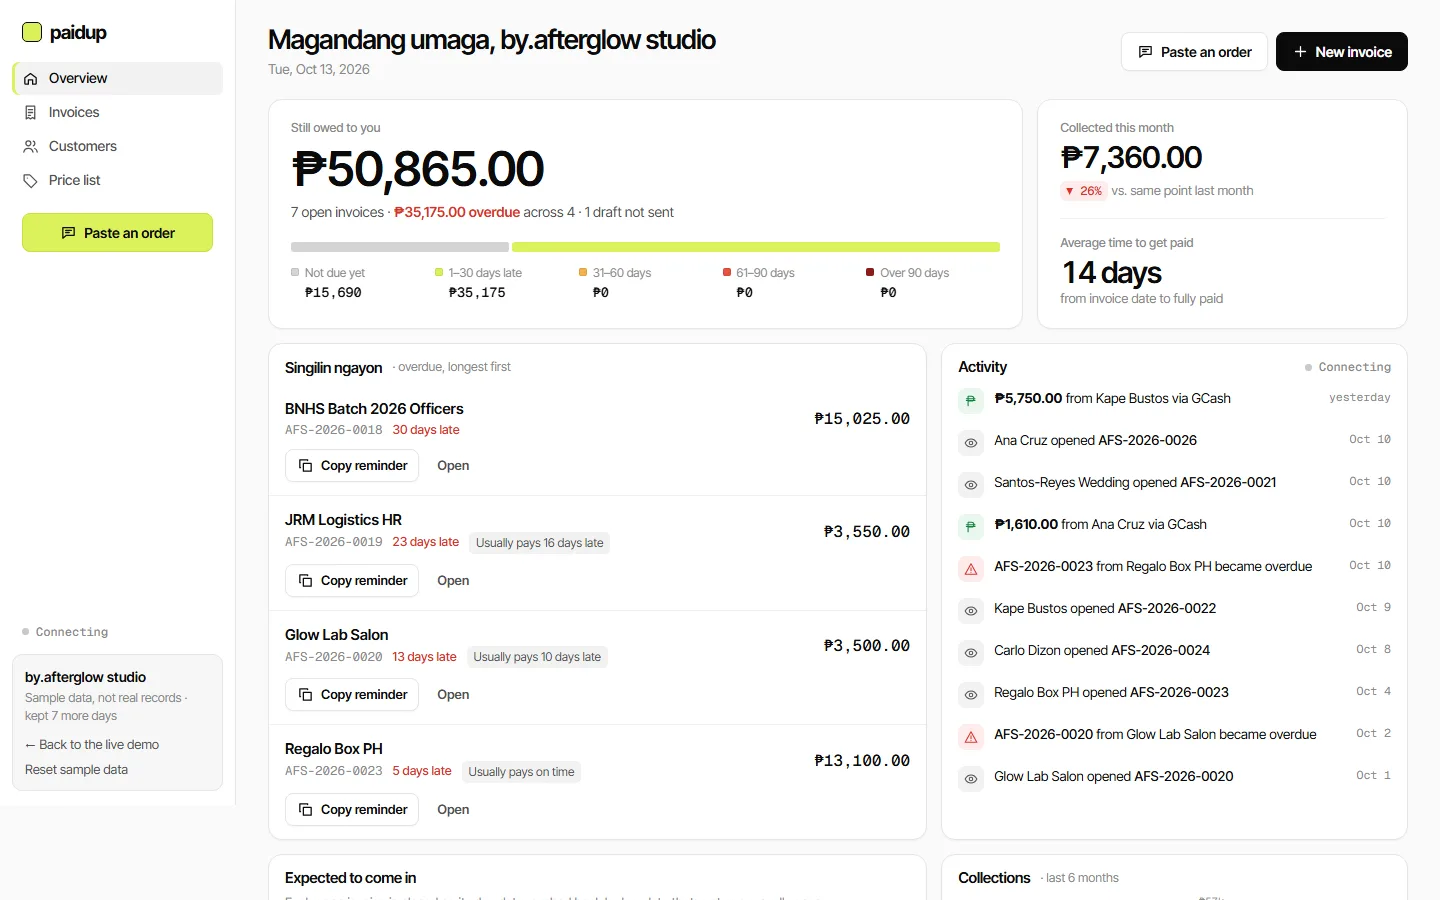This screenshot has height=900, width=1440.
Task: Click eye icon next to Ana Cruz opened AFS-2026-0026
Action: click(x=970, y=442)
